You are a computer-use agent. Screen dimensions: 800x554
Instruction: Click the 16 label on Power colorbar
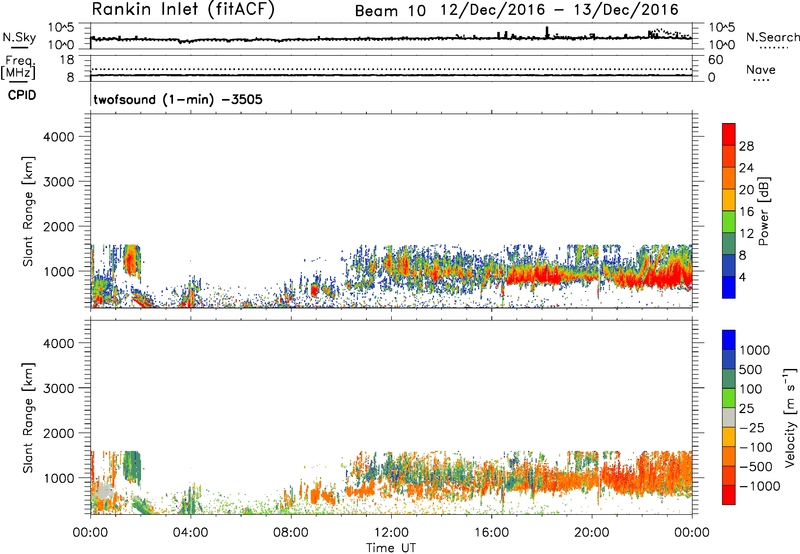click(746, 212)
